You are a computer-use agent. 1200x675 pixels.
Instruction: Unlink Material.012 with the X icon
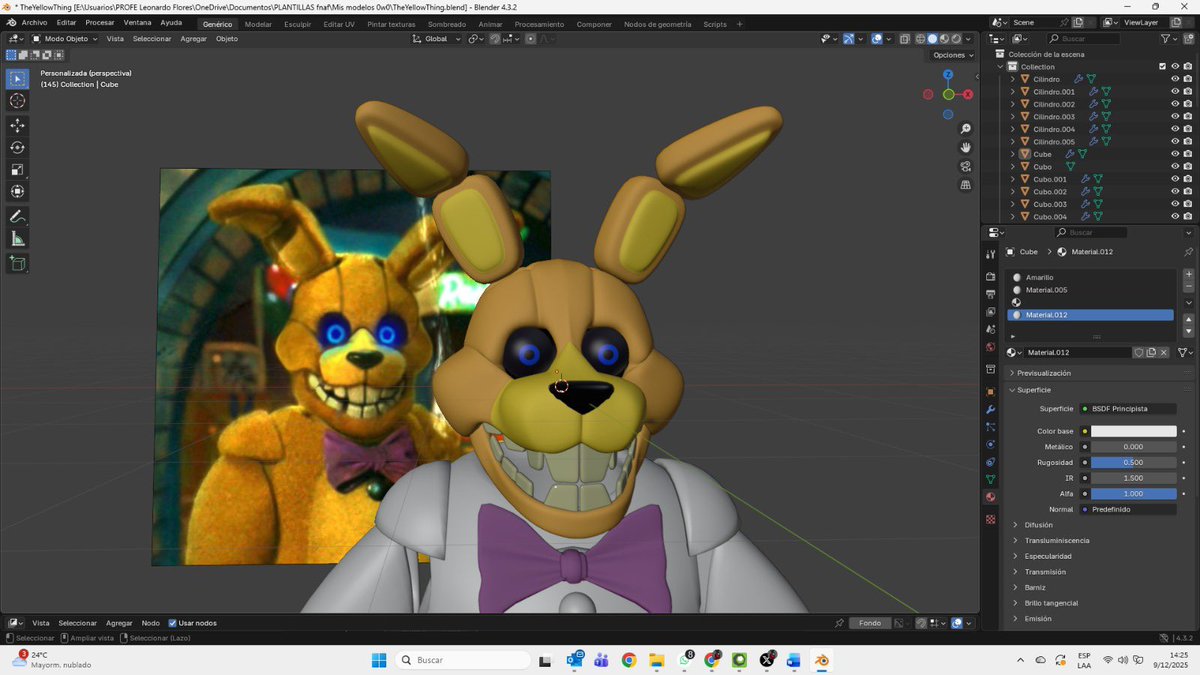1163,352
